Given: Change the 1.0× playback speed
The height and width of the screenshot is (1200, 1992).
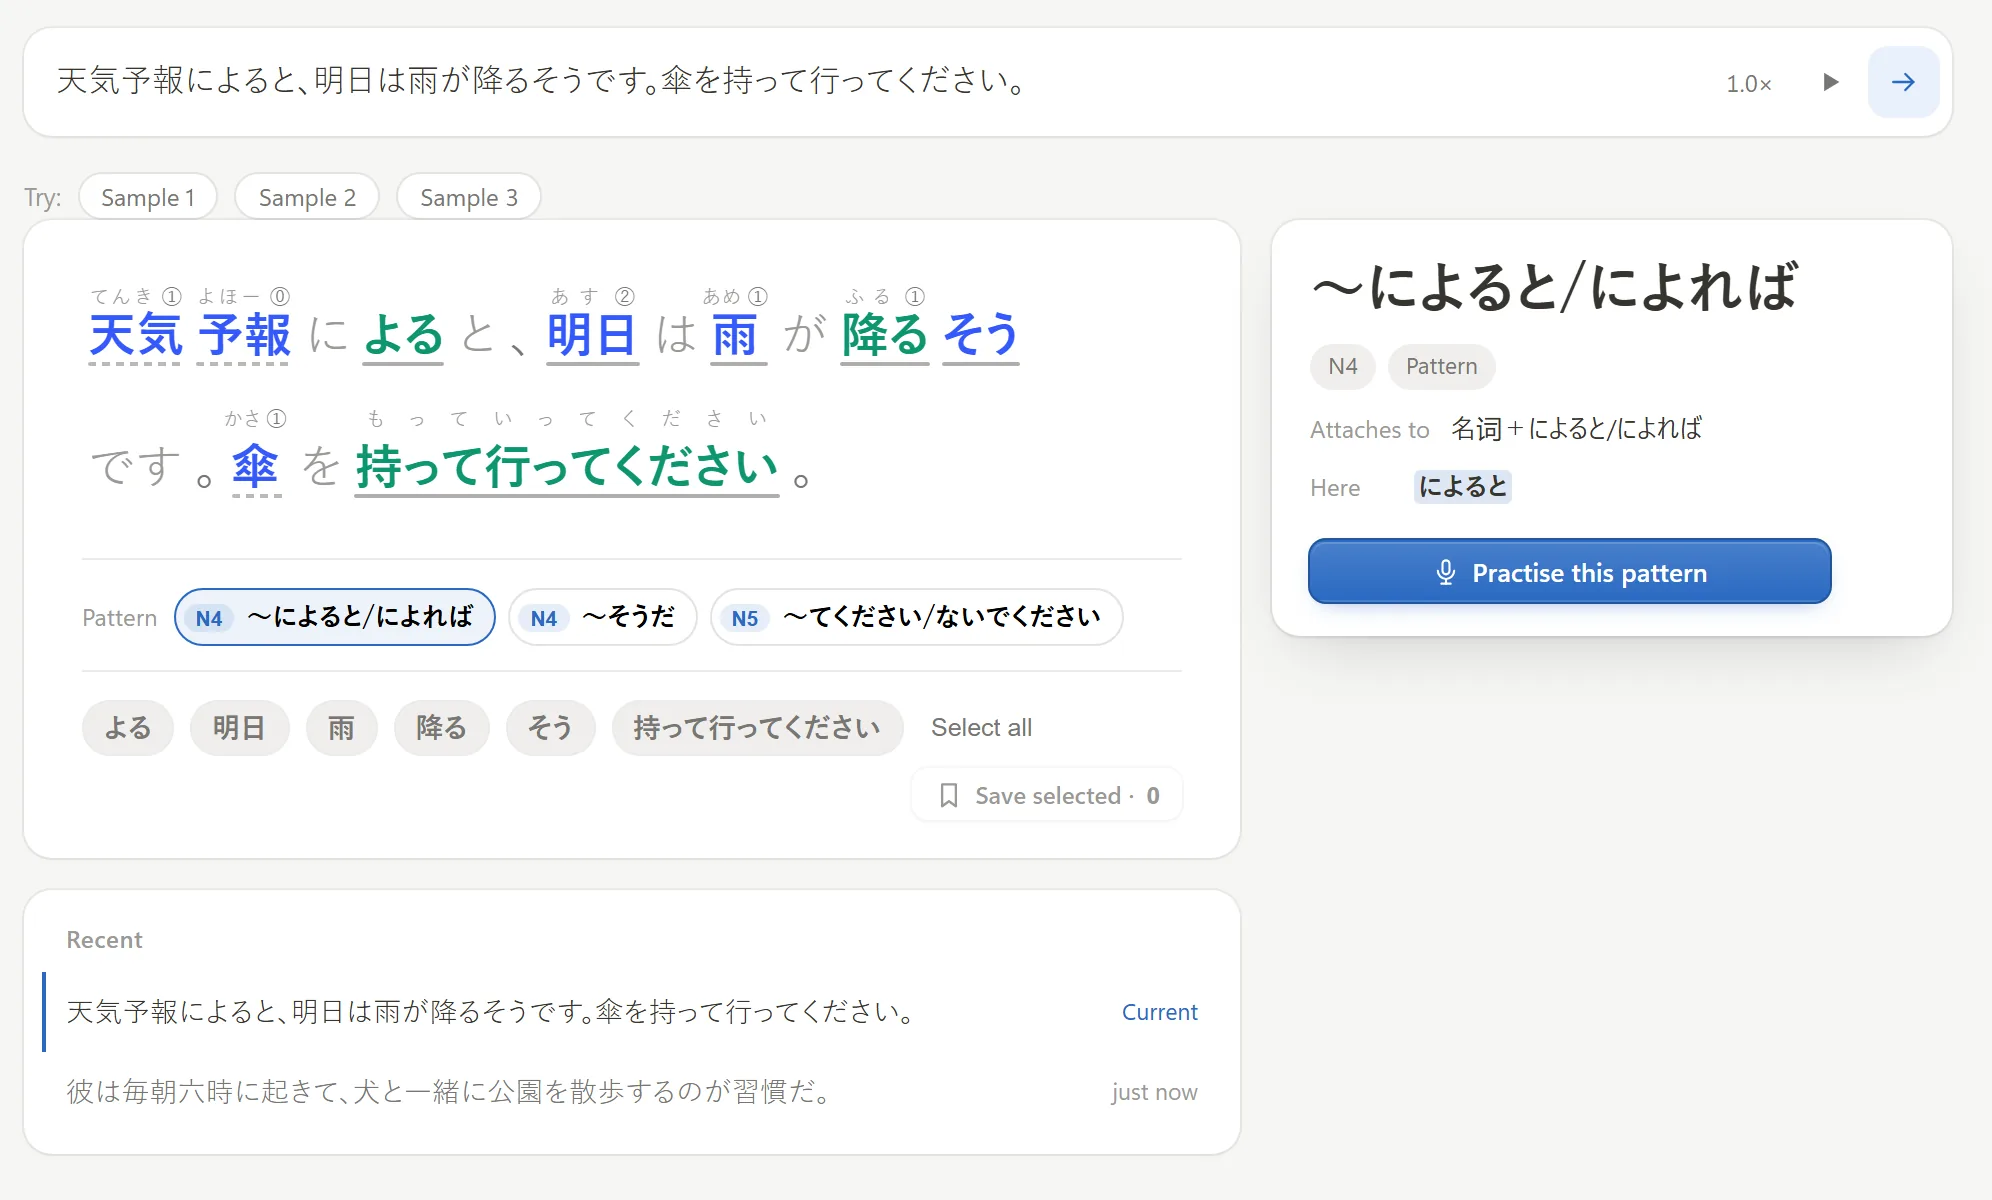Looking at the screenshot, I should (1748, 84).
